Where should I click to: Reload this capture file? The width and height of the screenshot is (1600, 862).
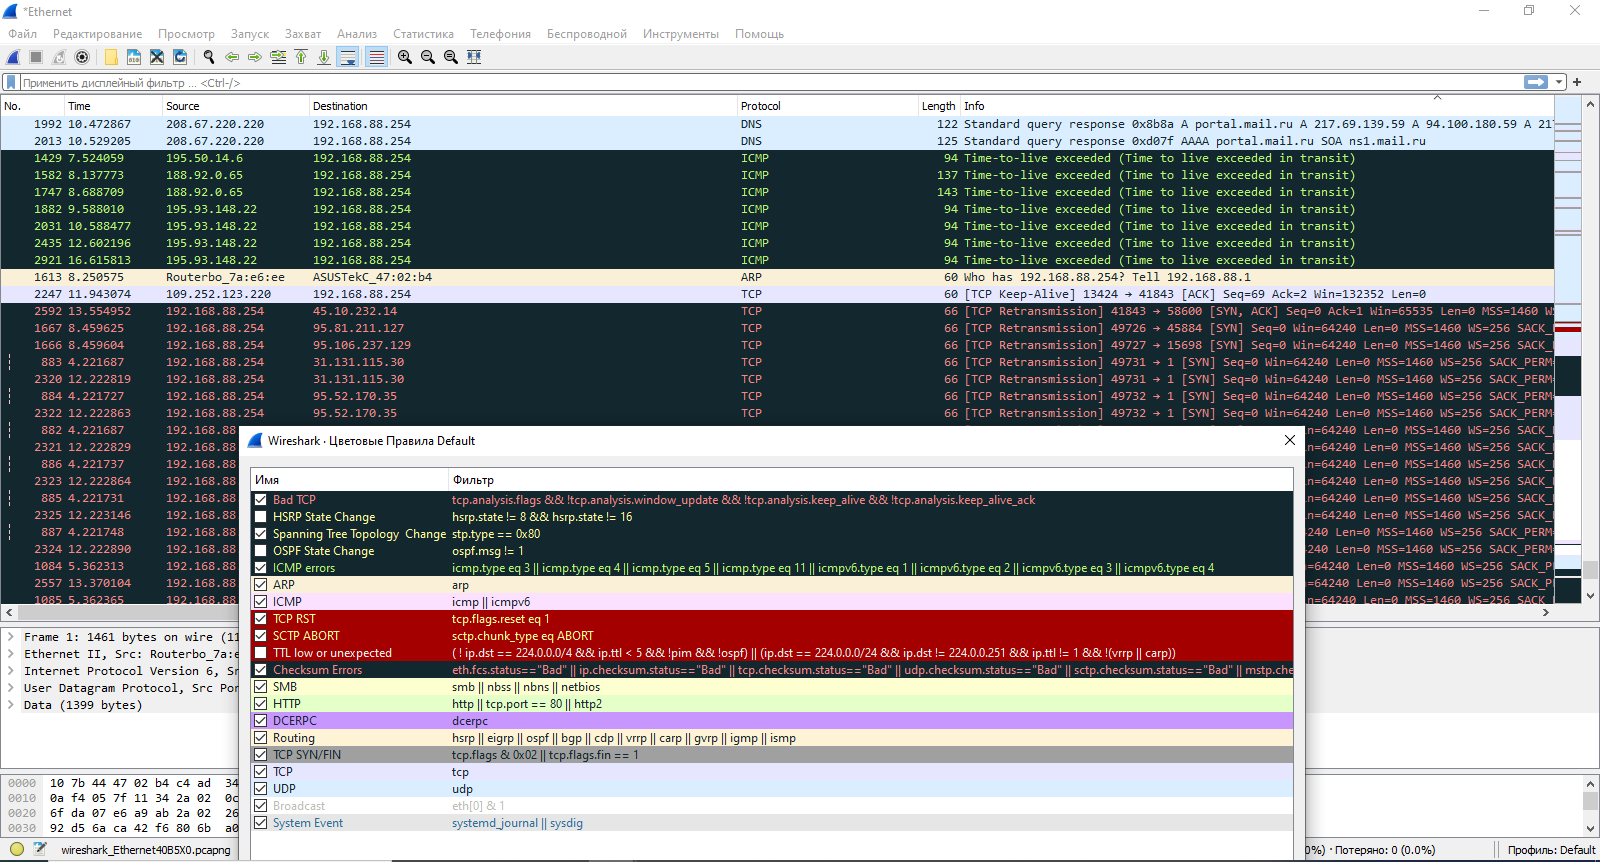180,57
